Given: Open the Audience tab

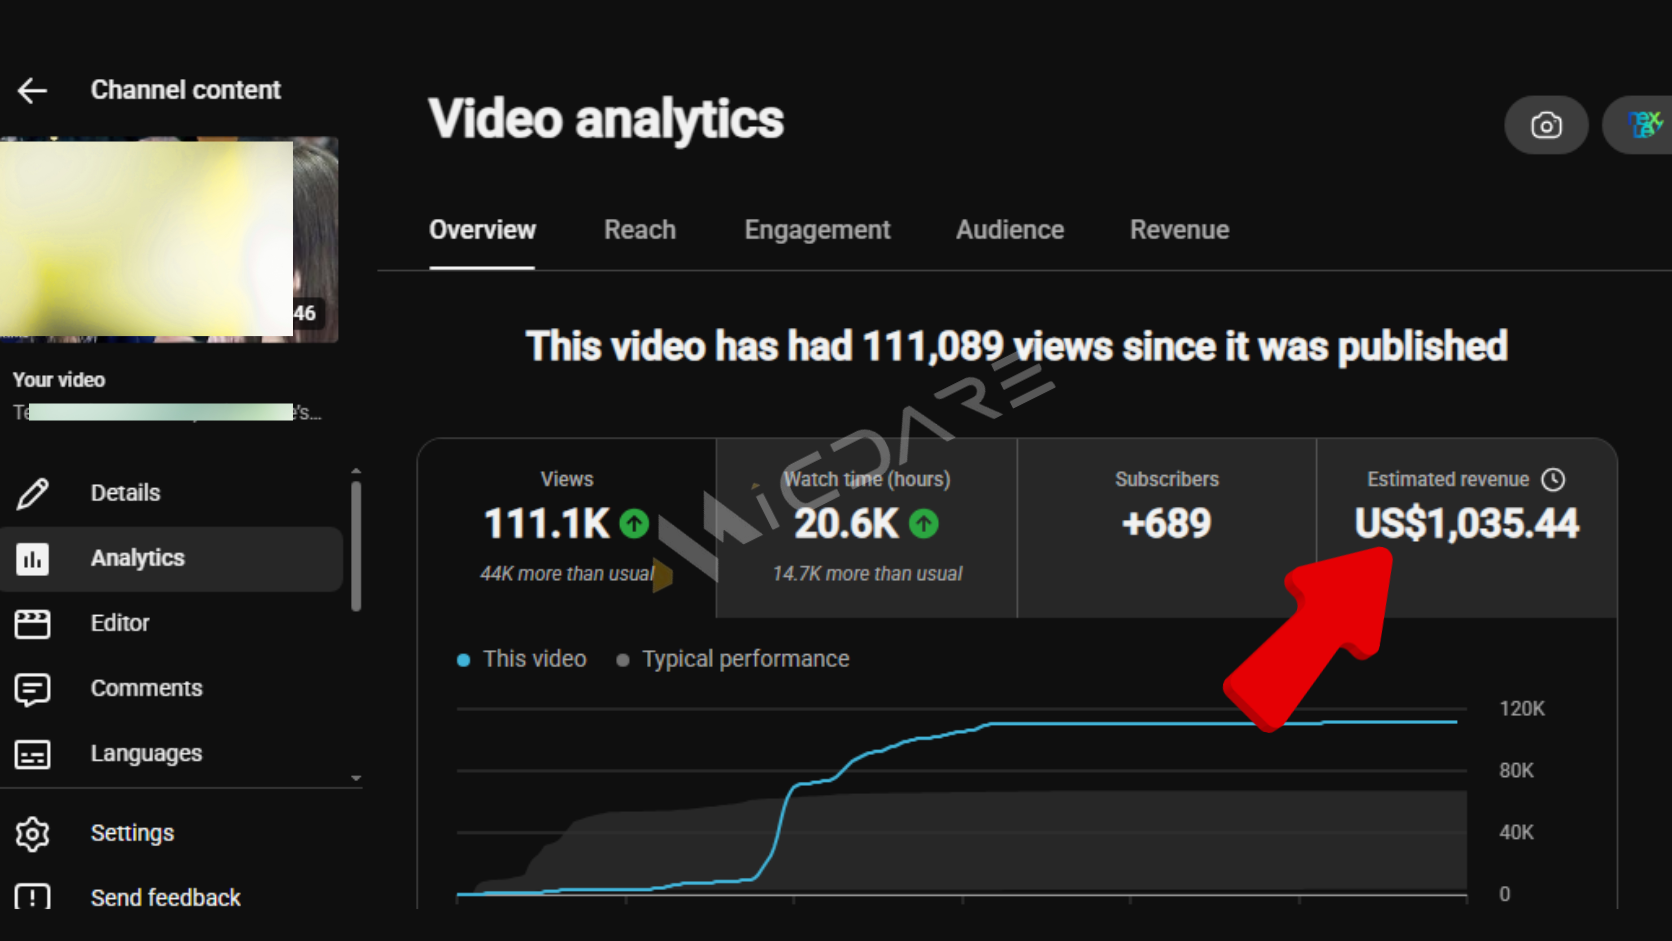Looking at the screenshot, I should click(x=1010, y=230).
